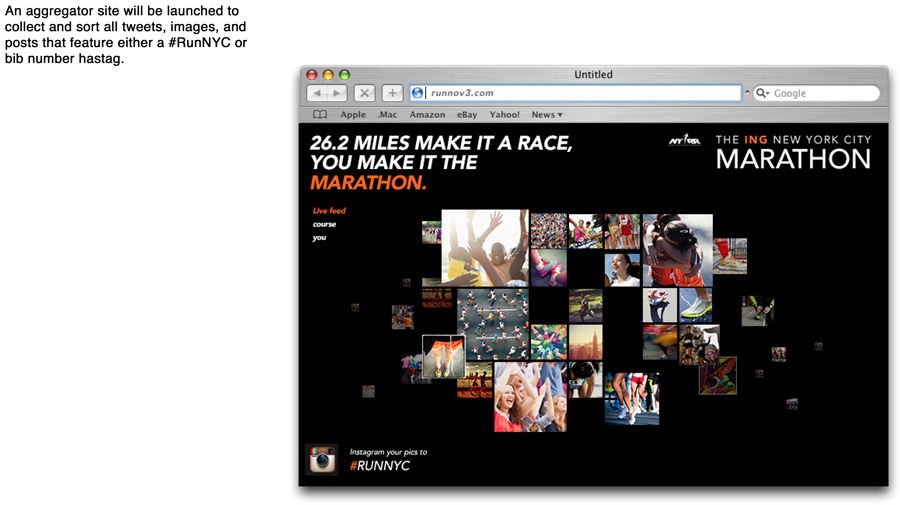Open the neon yellow sneaker photo
The height and width of the screenshot is (505, 900).
click(x=695, y=305)
